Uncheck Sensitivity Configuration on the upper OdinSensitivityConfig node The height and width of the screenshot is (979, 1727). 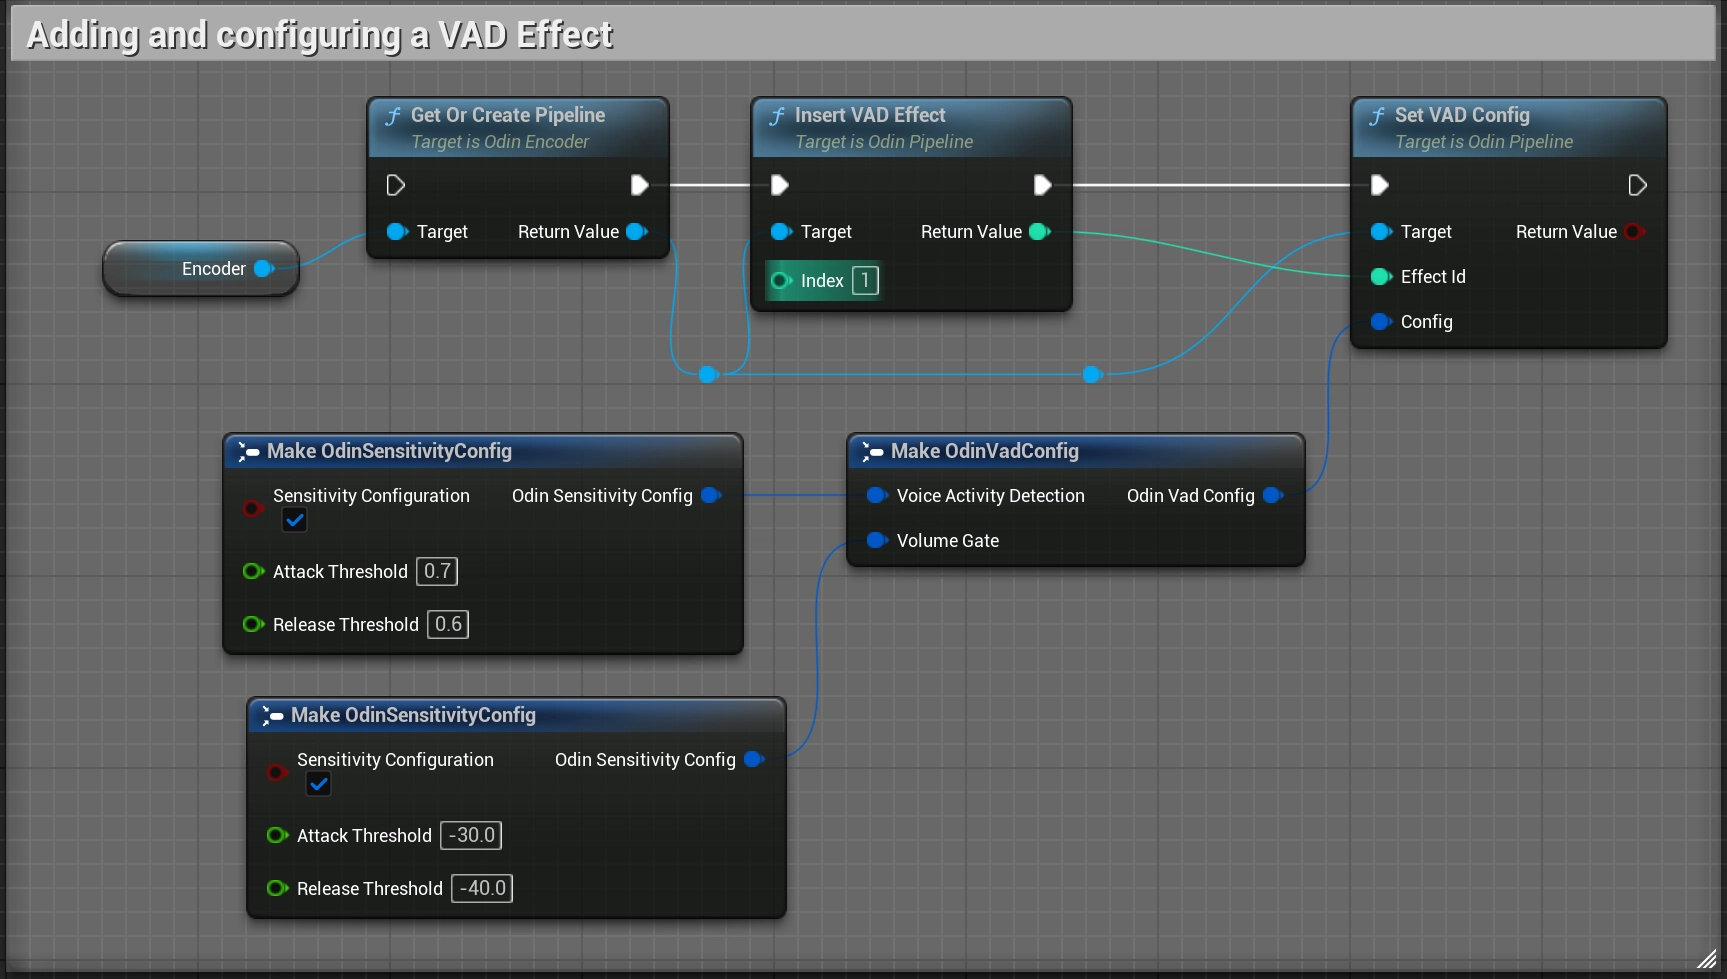coord(294,519)
